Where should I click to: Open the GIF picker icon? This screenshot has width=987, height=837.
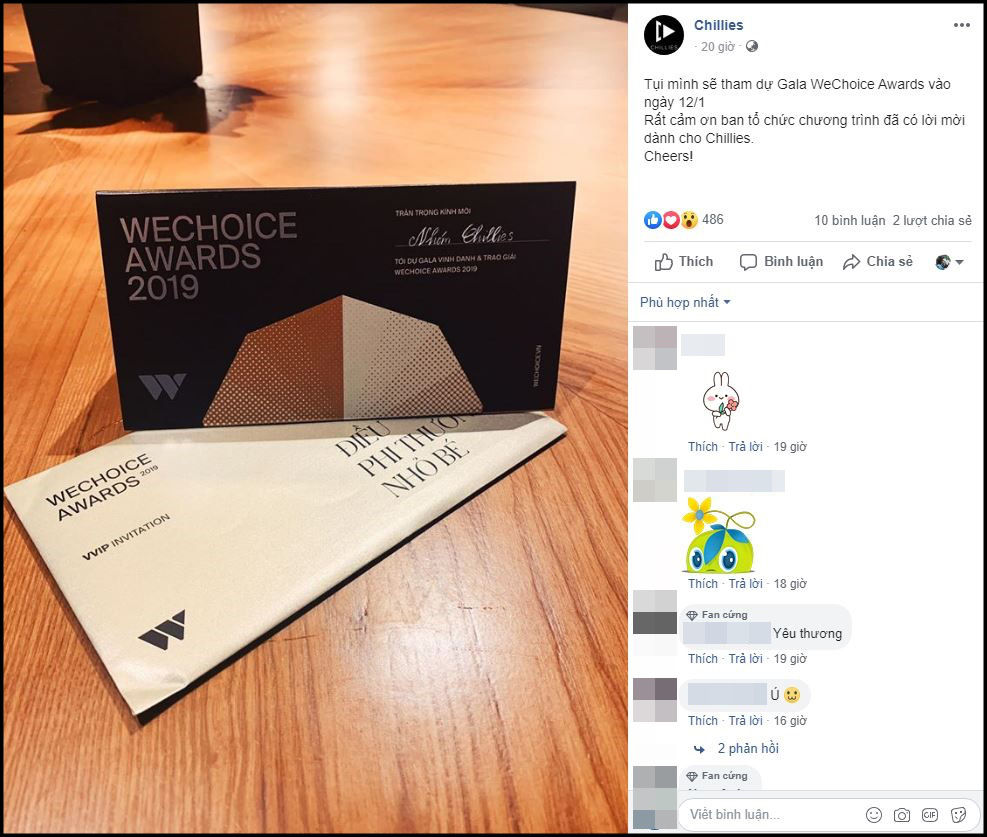(x=930, y=815)
